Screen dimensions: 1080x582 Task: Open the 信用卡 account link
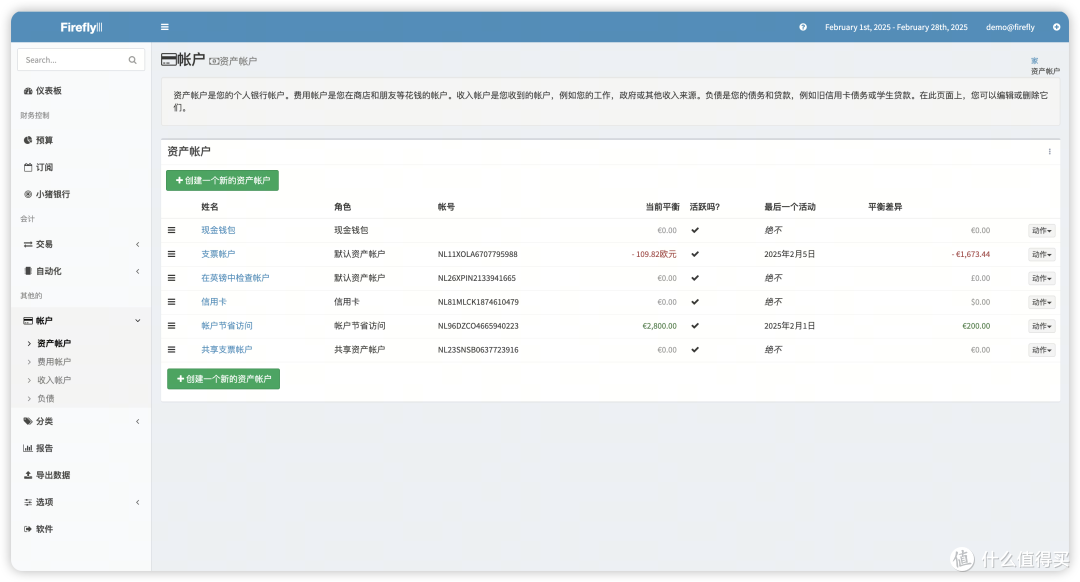coord(214,302)
